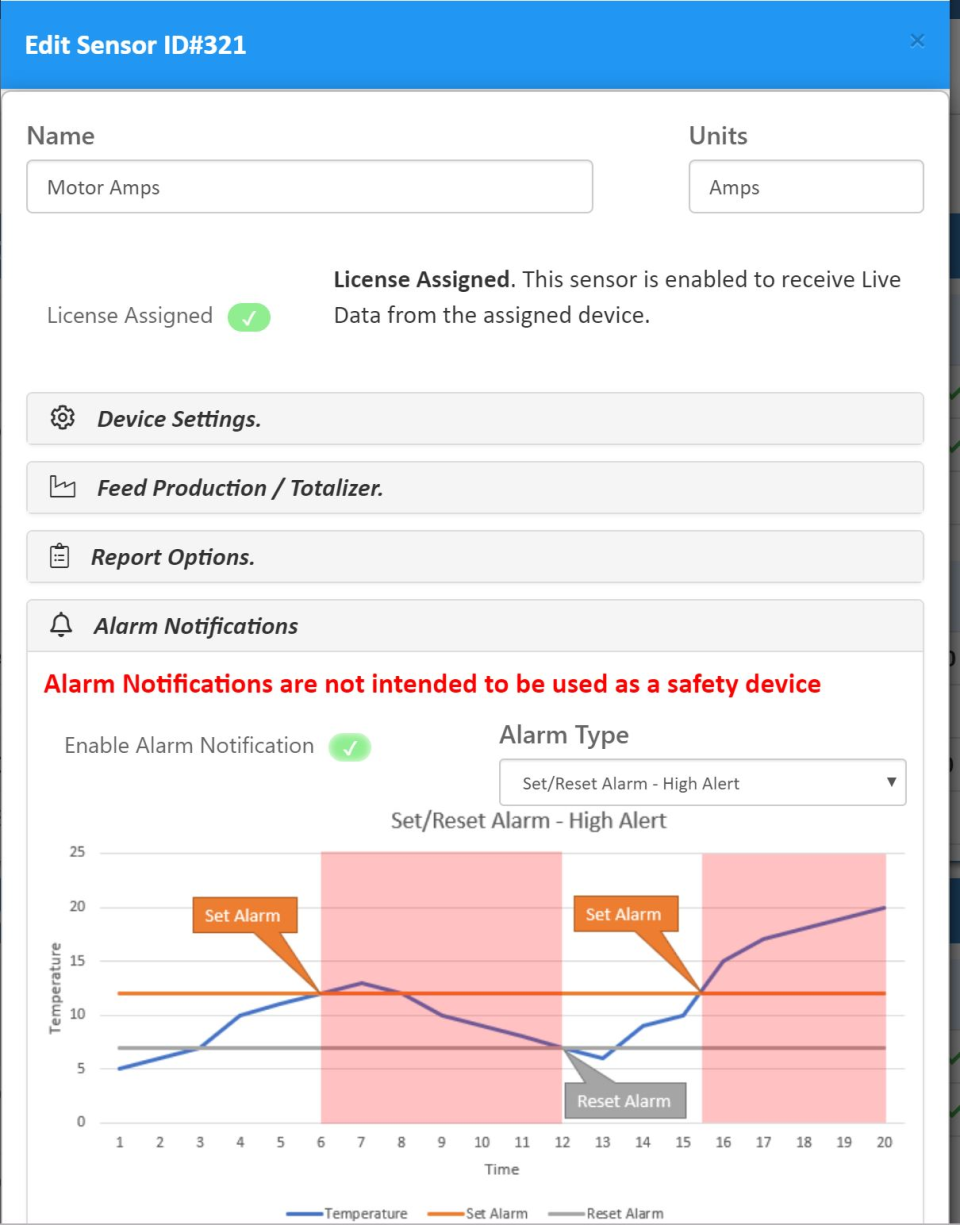Click the factory icon beside Feed Production / Totalizer

pos(62,487)
